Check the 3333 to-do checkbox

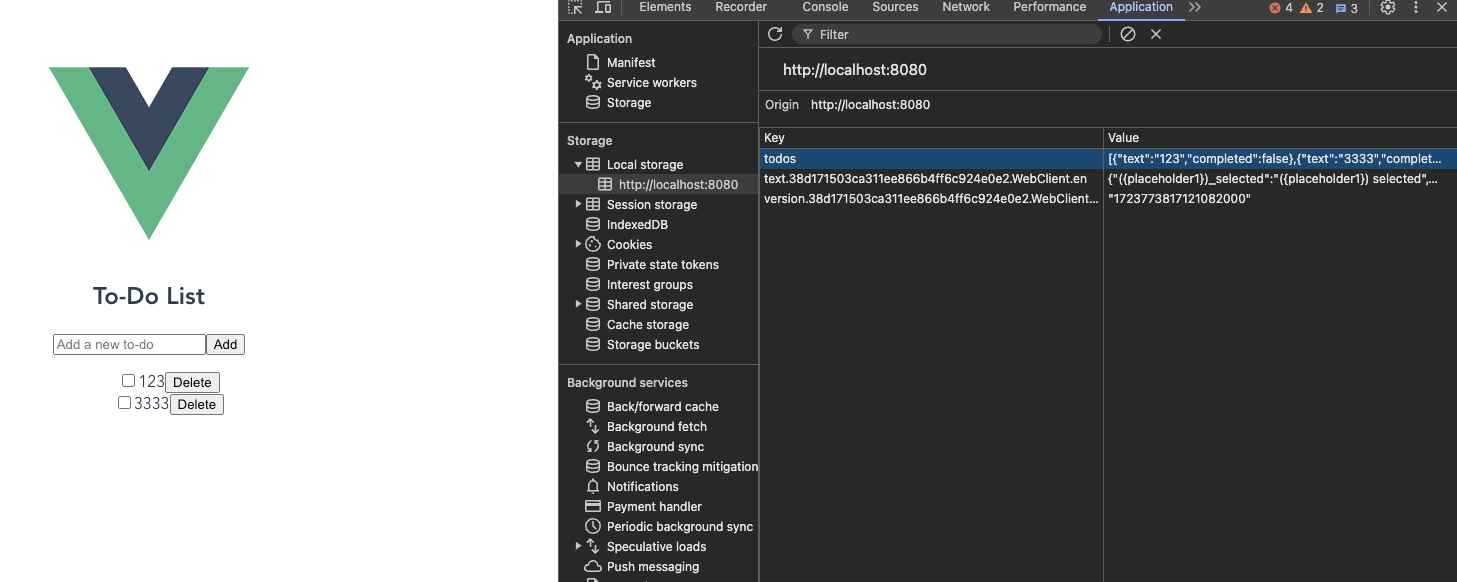tap(124, 403)
